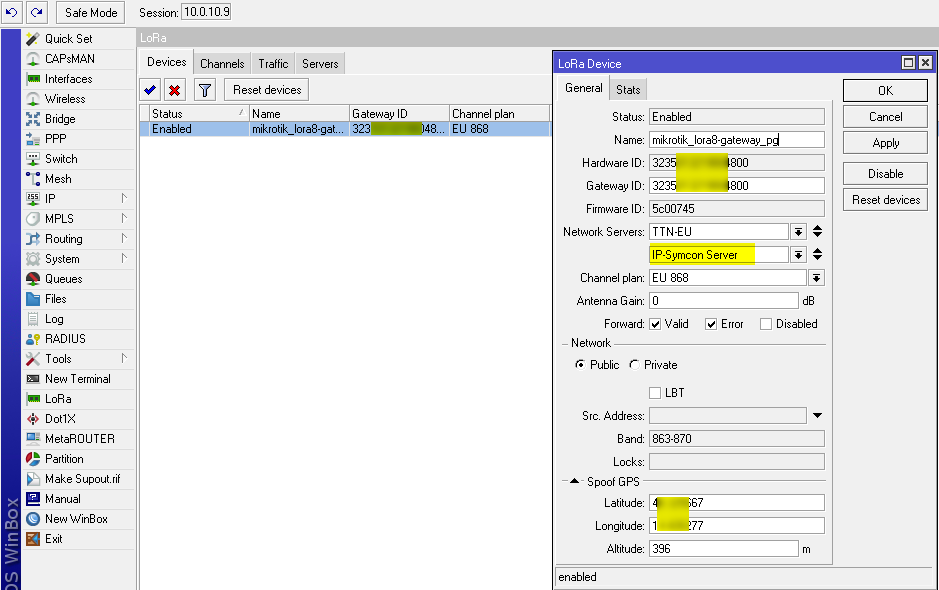This screenshot has height=590, width=939.
Task: Open Files folder icon
Action: coord(33,299)
